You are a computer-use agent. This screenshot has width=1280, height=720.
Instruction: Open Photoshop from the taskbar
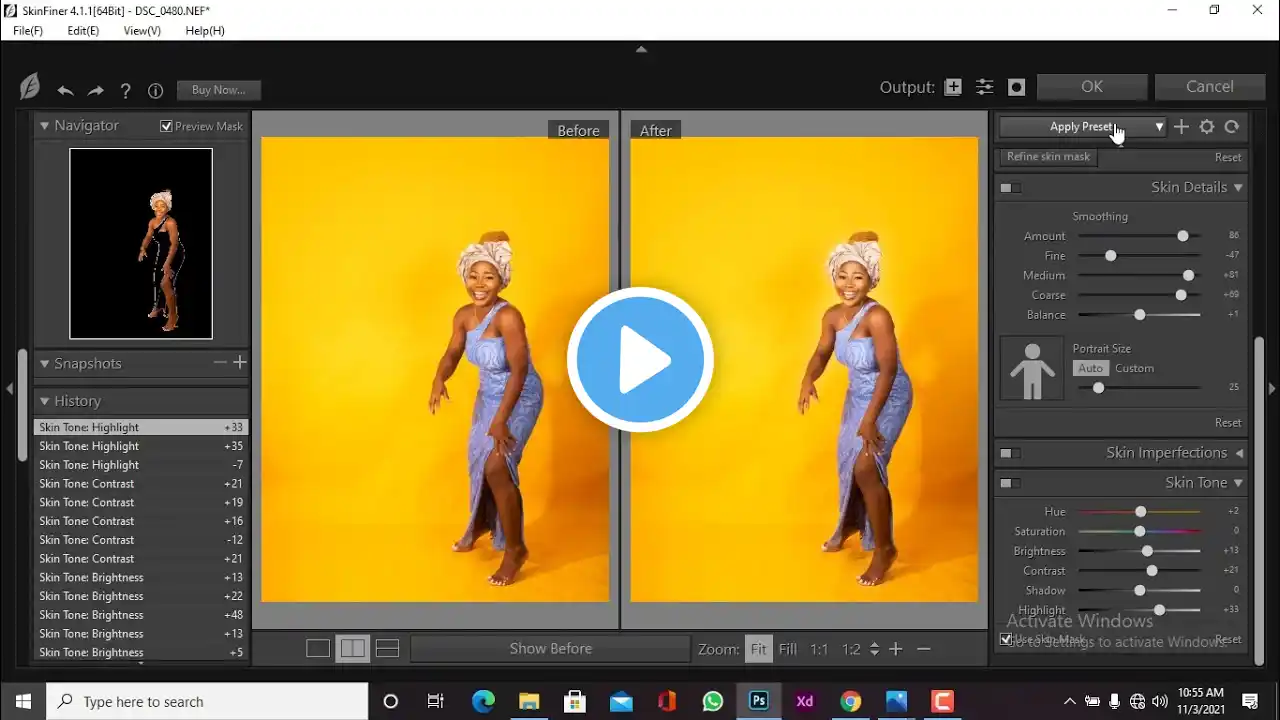(759, 701)
